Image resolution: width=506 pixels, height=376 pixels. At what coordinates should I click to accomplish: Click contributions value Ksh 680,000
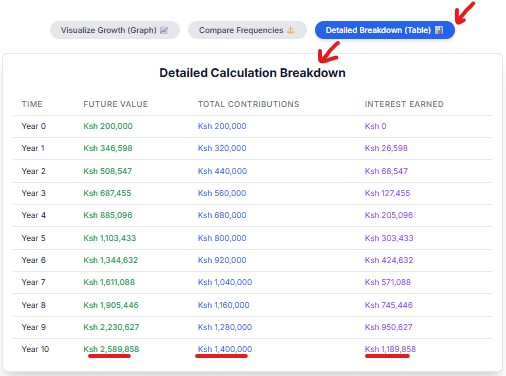click(222, 215)
